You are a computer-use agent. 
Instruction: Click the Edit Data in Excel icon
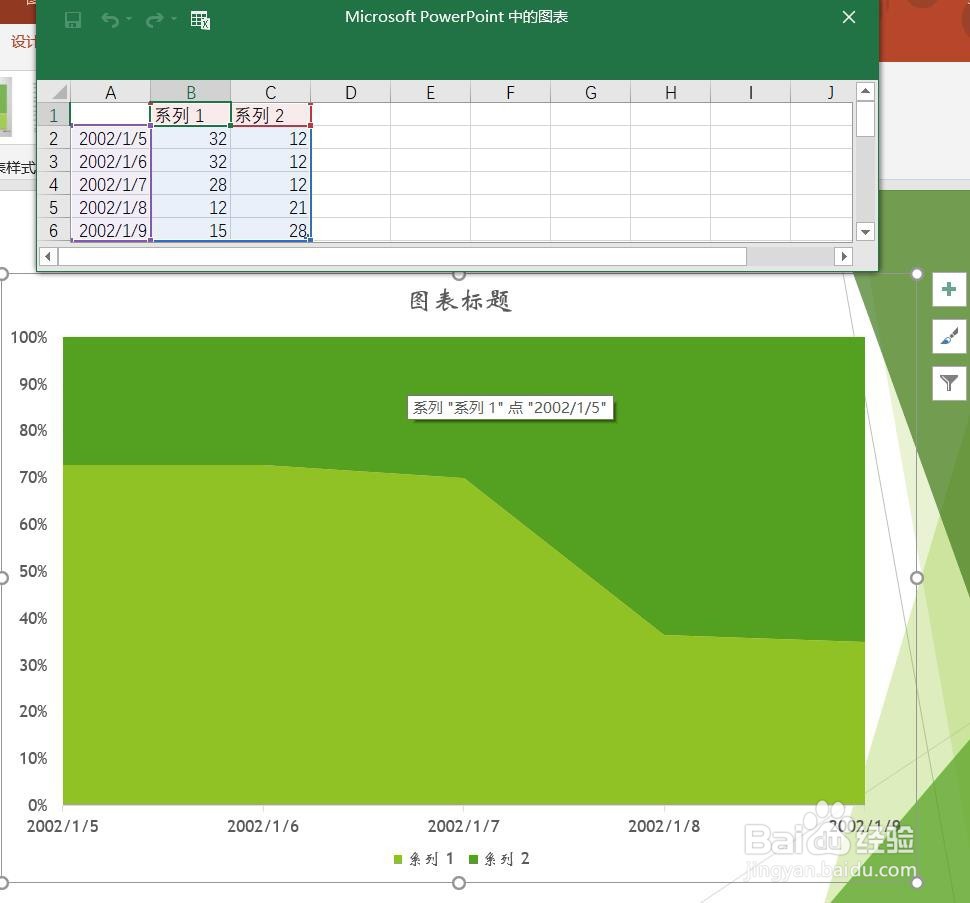[x=200, y=19]
